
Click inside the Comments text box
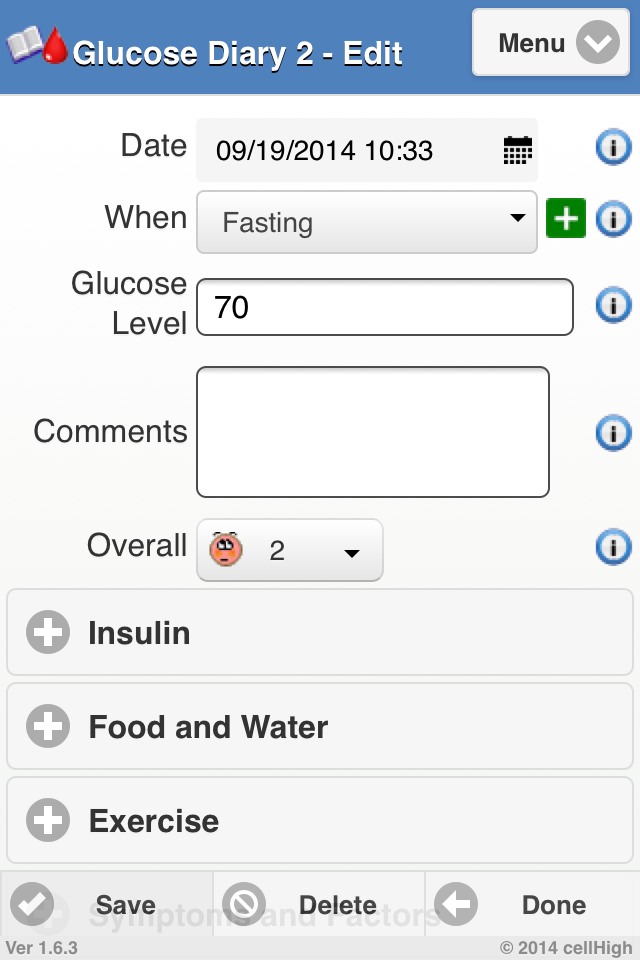[x=373, y=432]
